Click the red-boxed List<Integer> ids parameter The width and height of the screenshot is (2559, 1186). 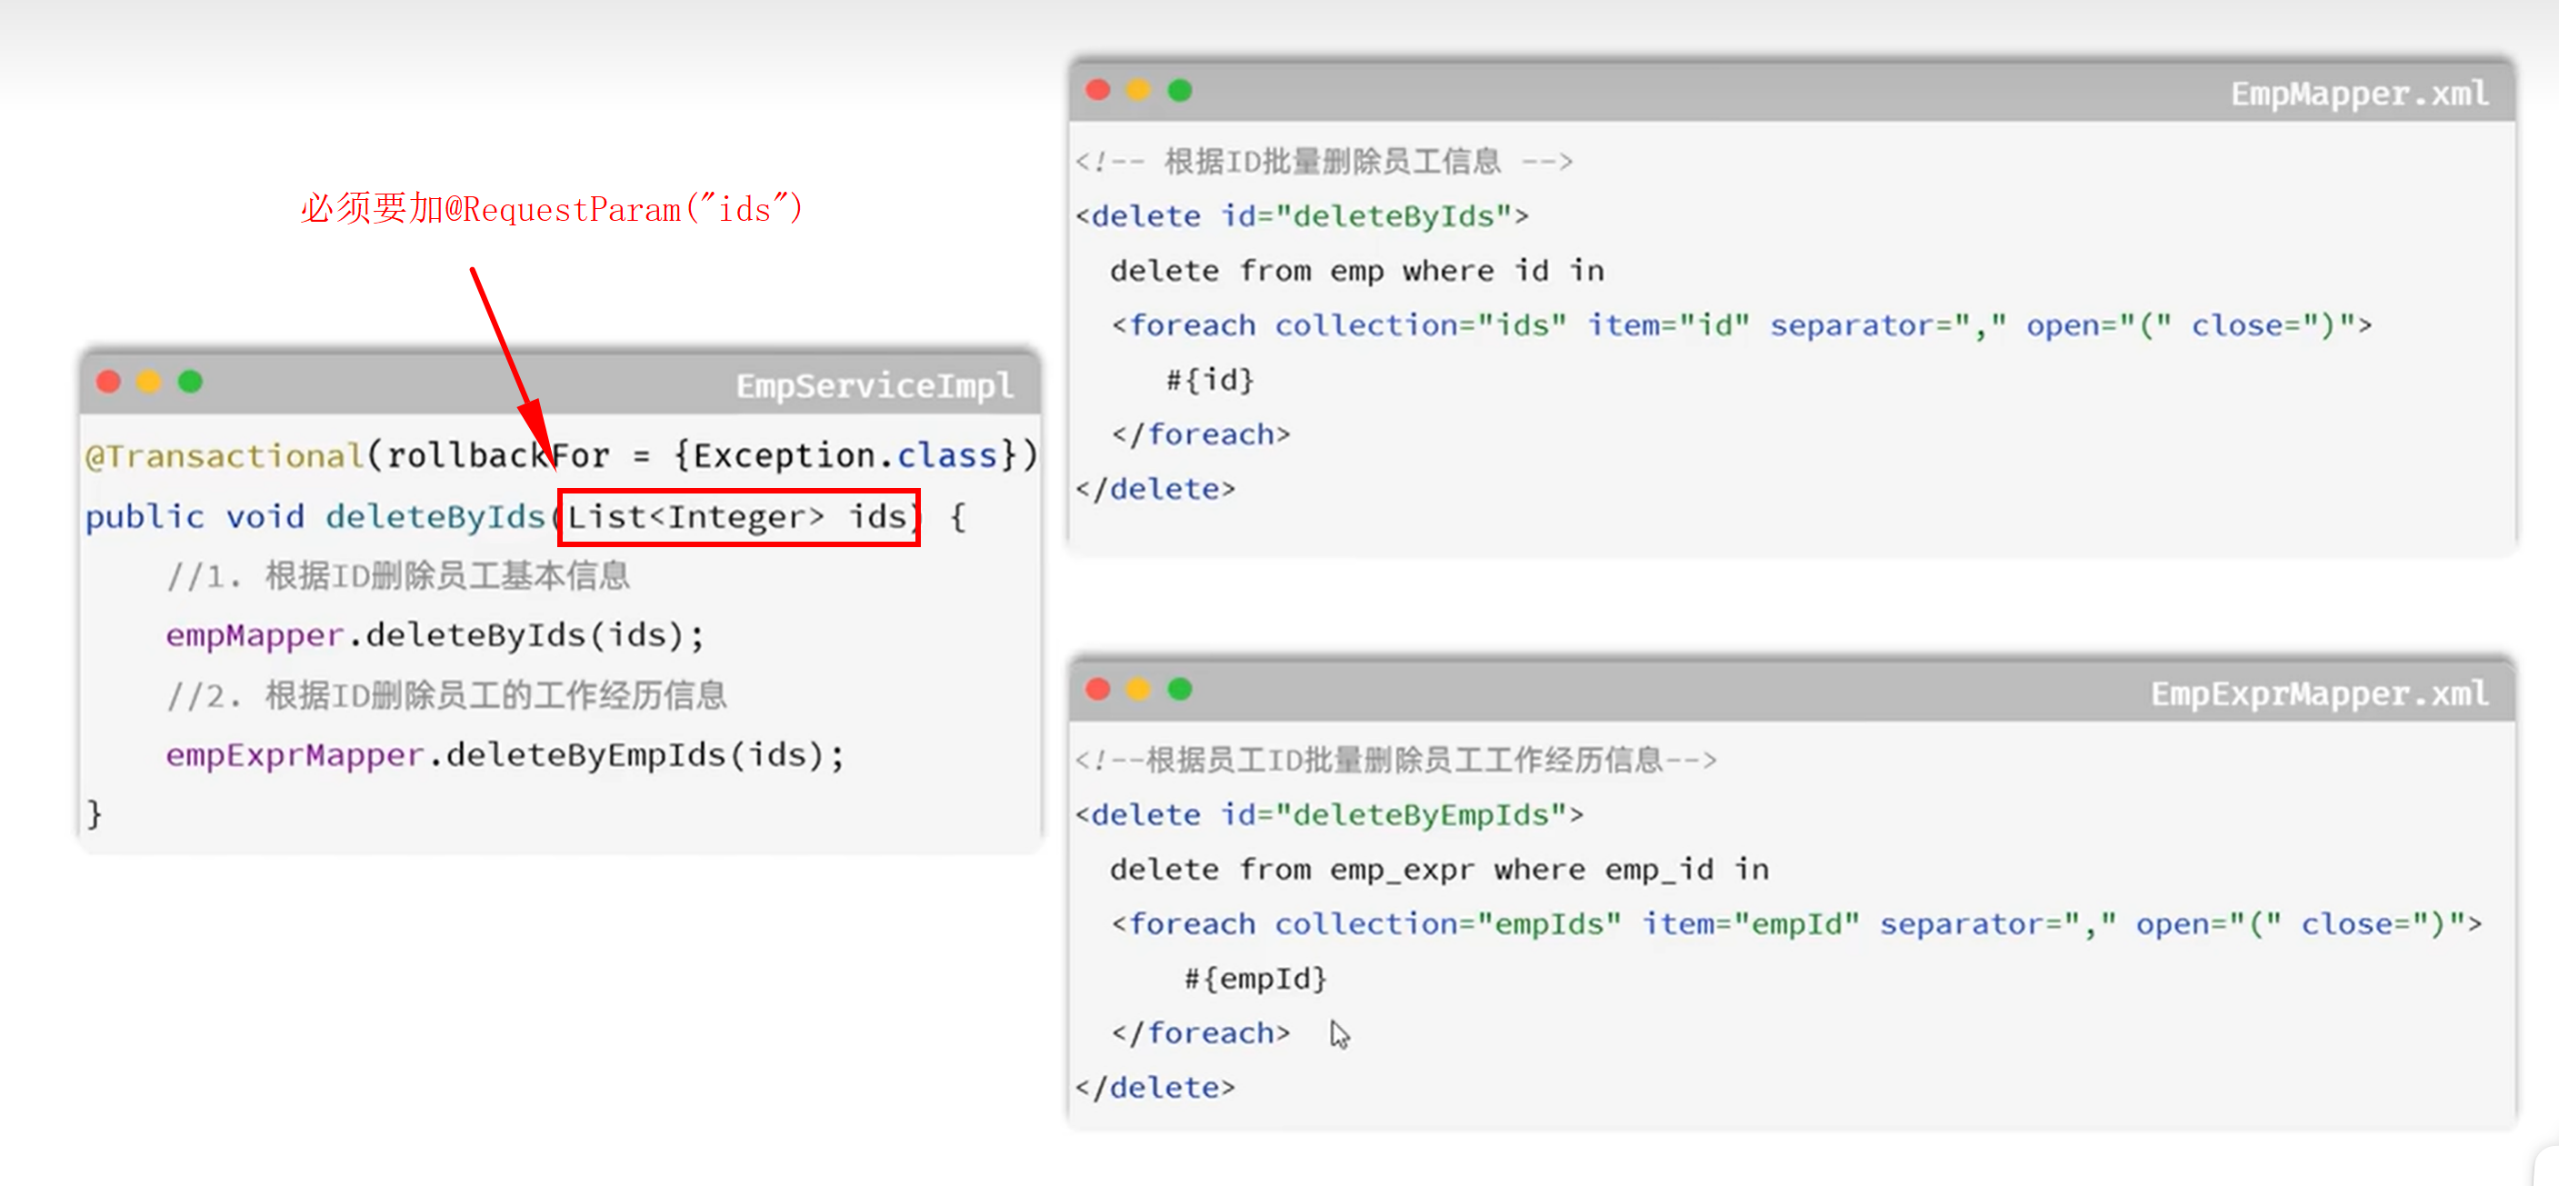(x=738, y=517)
